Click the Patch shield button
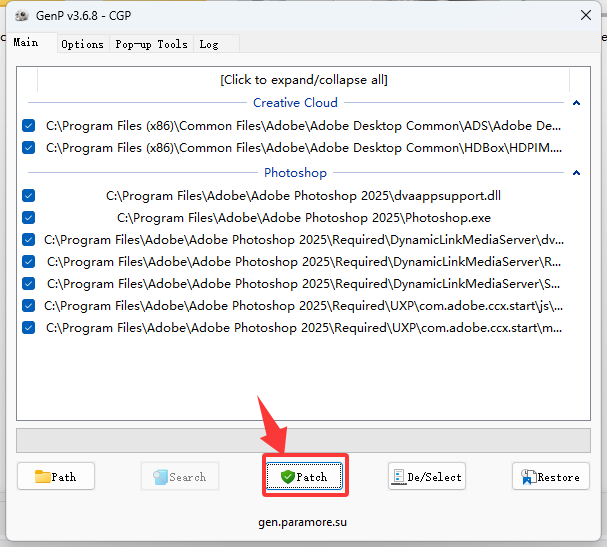Screen dimensions: 607x547 [304, 476]
